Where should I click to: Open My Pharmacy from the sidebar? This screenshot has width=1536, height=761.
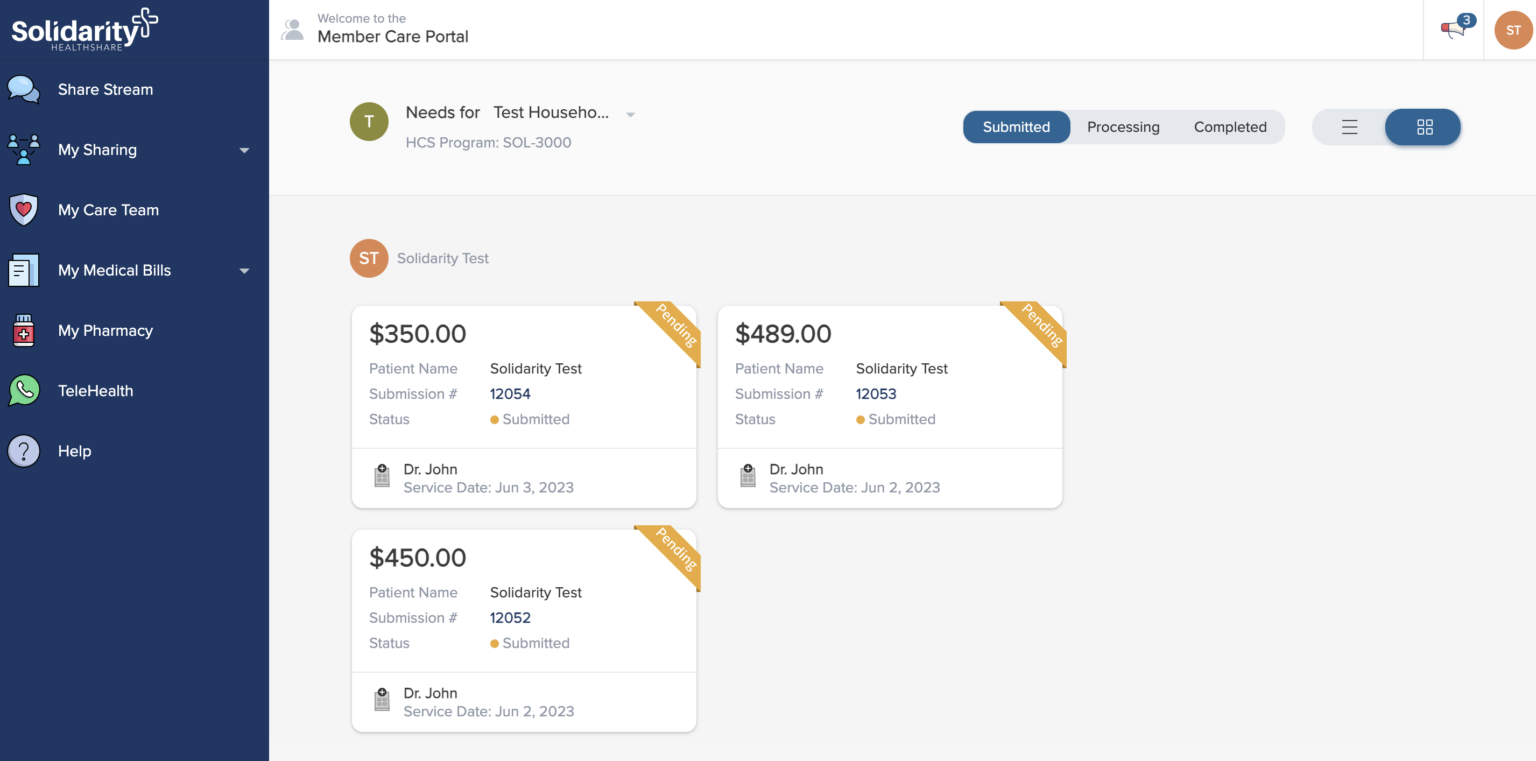tap(106, 330)
